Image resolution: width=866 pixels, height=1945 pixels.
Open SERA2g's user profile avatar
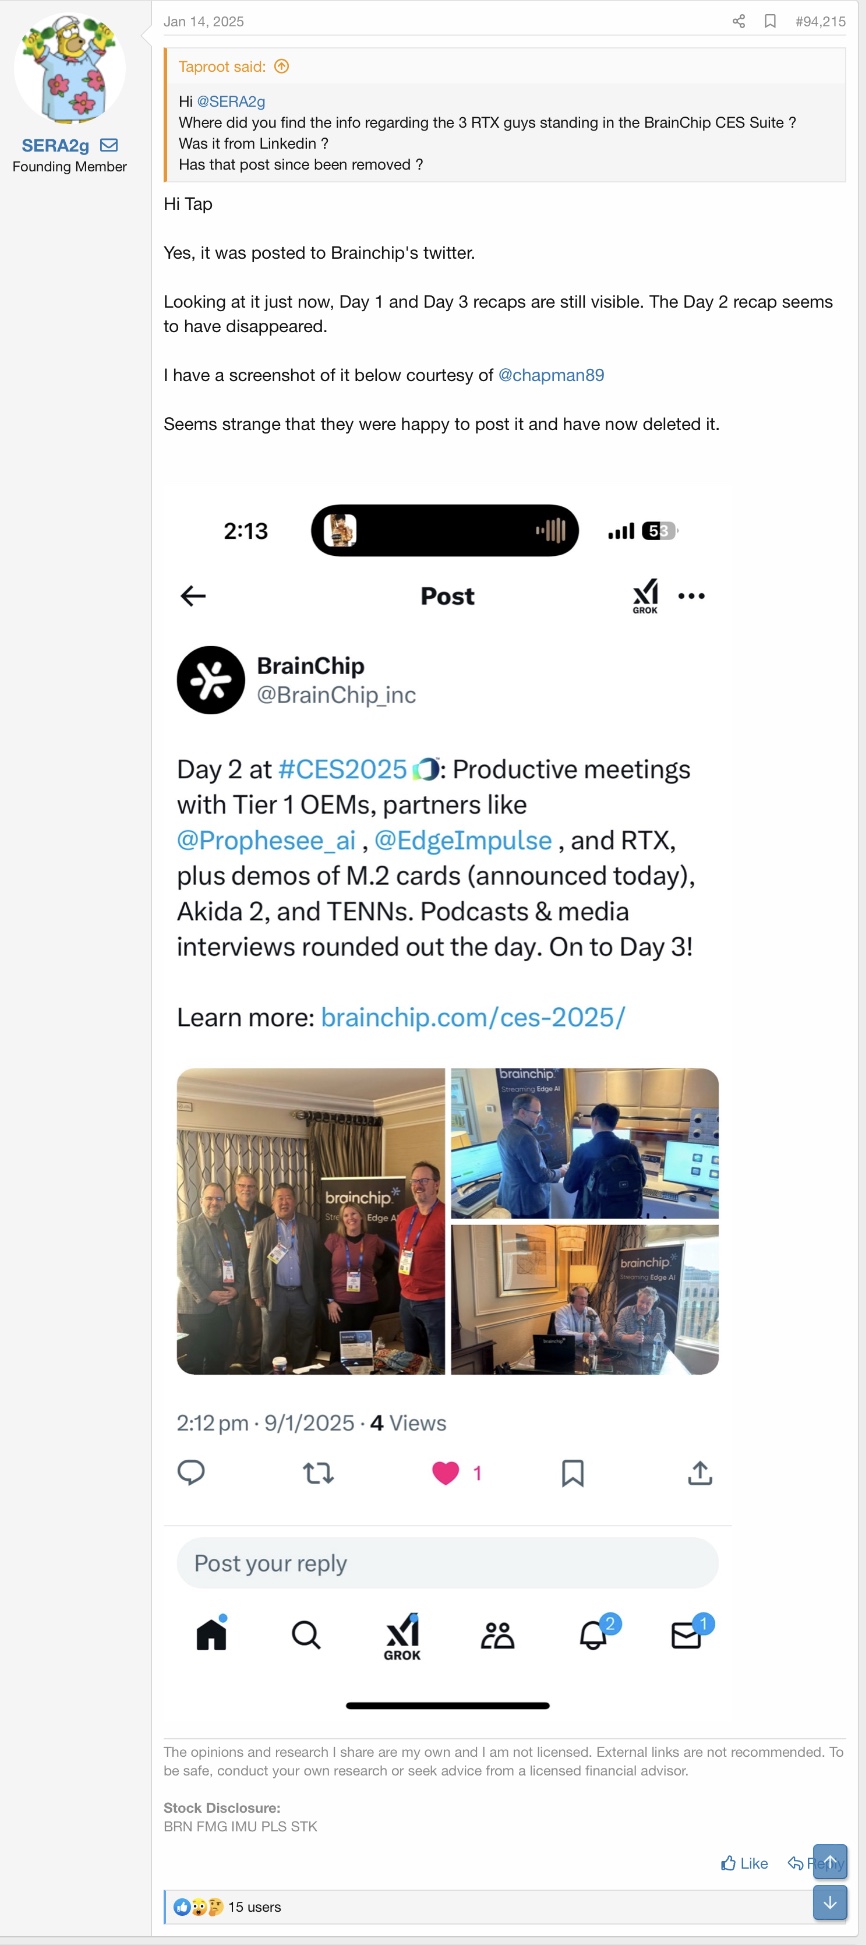[70, 68]
